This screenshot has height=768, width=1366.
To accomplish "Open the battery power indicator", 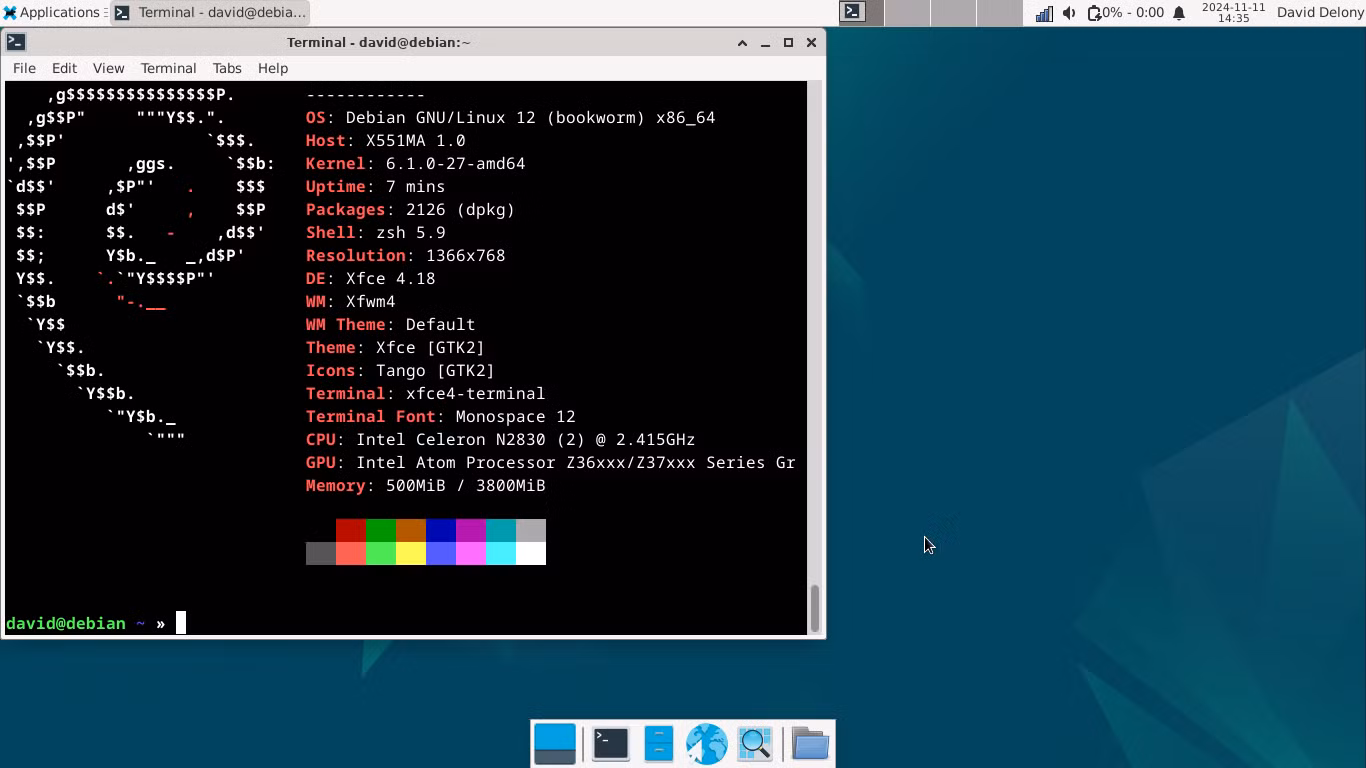I will pyautogui.click(x=1126, y=13).
